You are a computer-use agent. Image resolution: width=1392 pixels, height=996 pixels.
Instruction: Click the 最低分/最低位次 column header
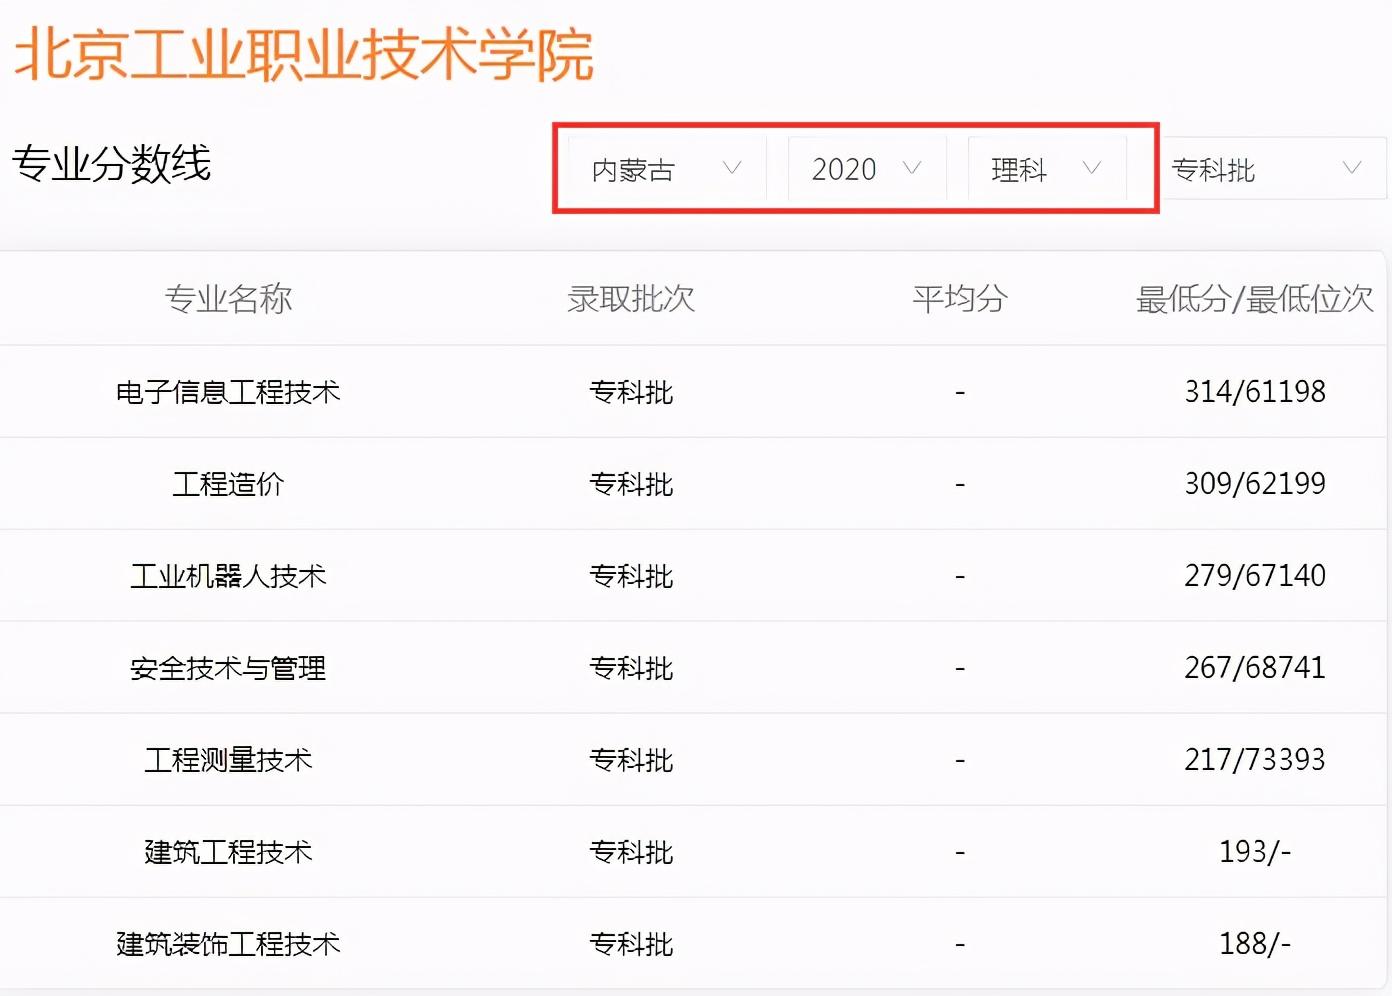coord(1255,298)
